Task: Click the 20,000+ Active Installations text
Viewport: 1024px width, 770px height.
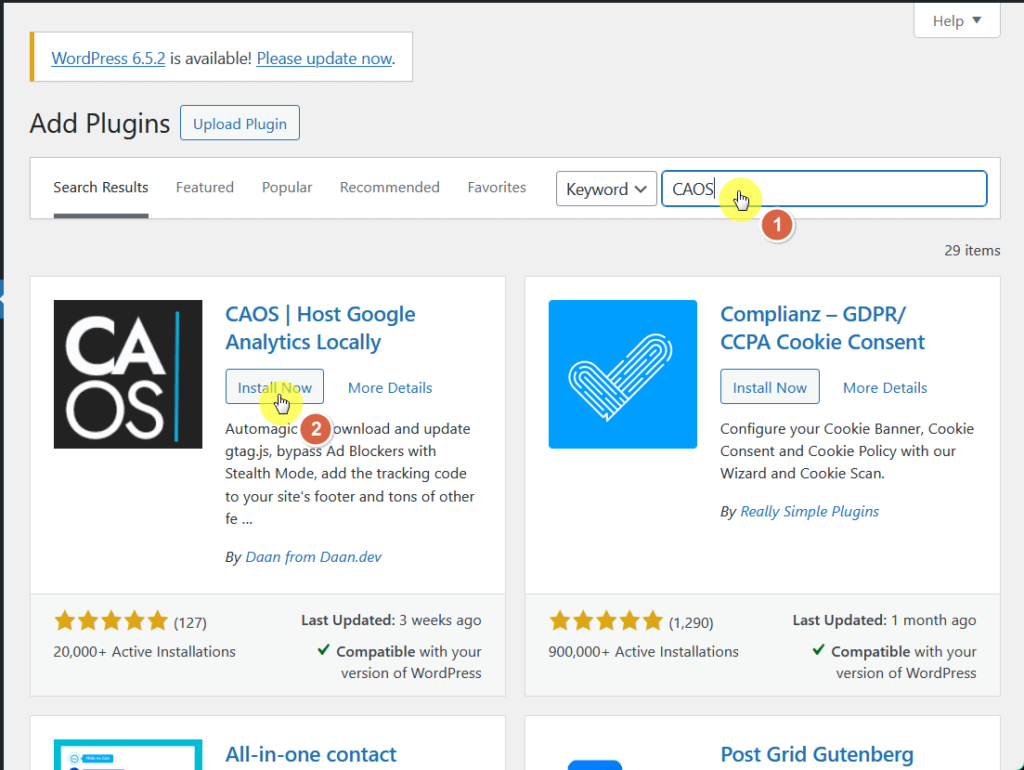Action: pyautogui.click(x=144, y=652)
